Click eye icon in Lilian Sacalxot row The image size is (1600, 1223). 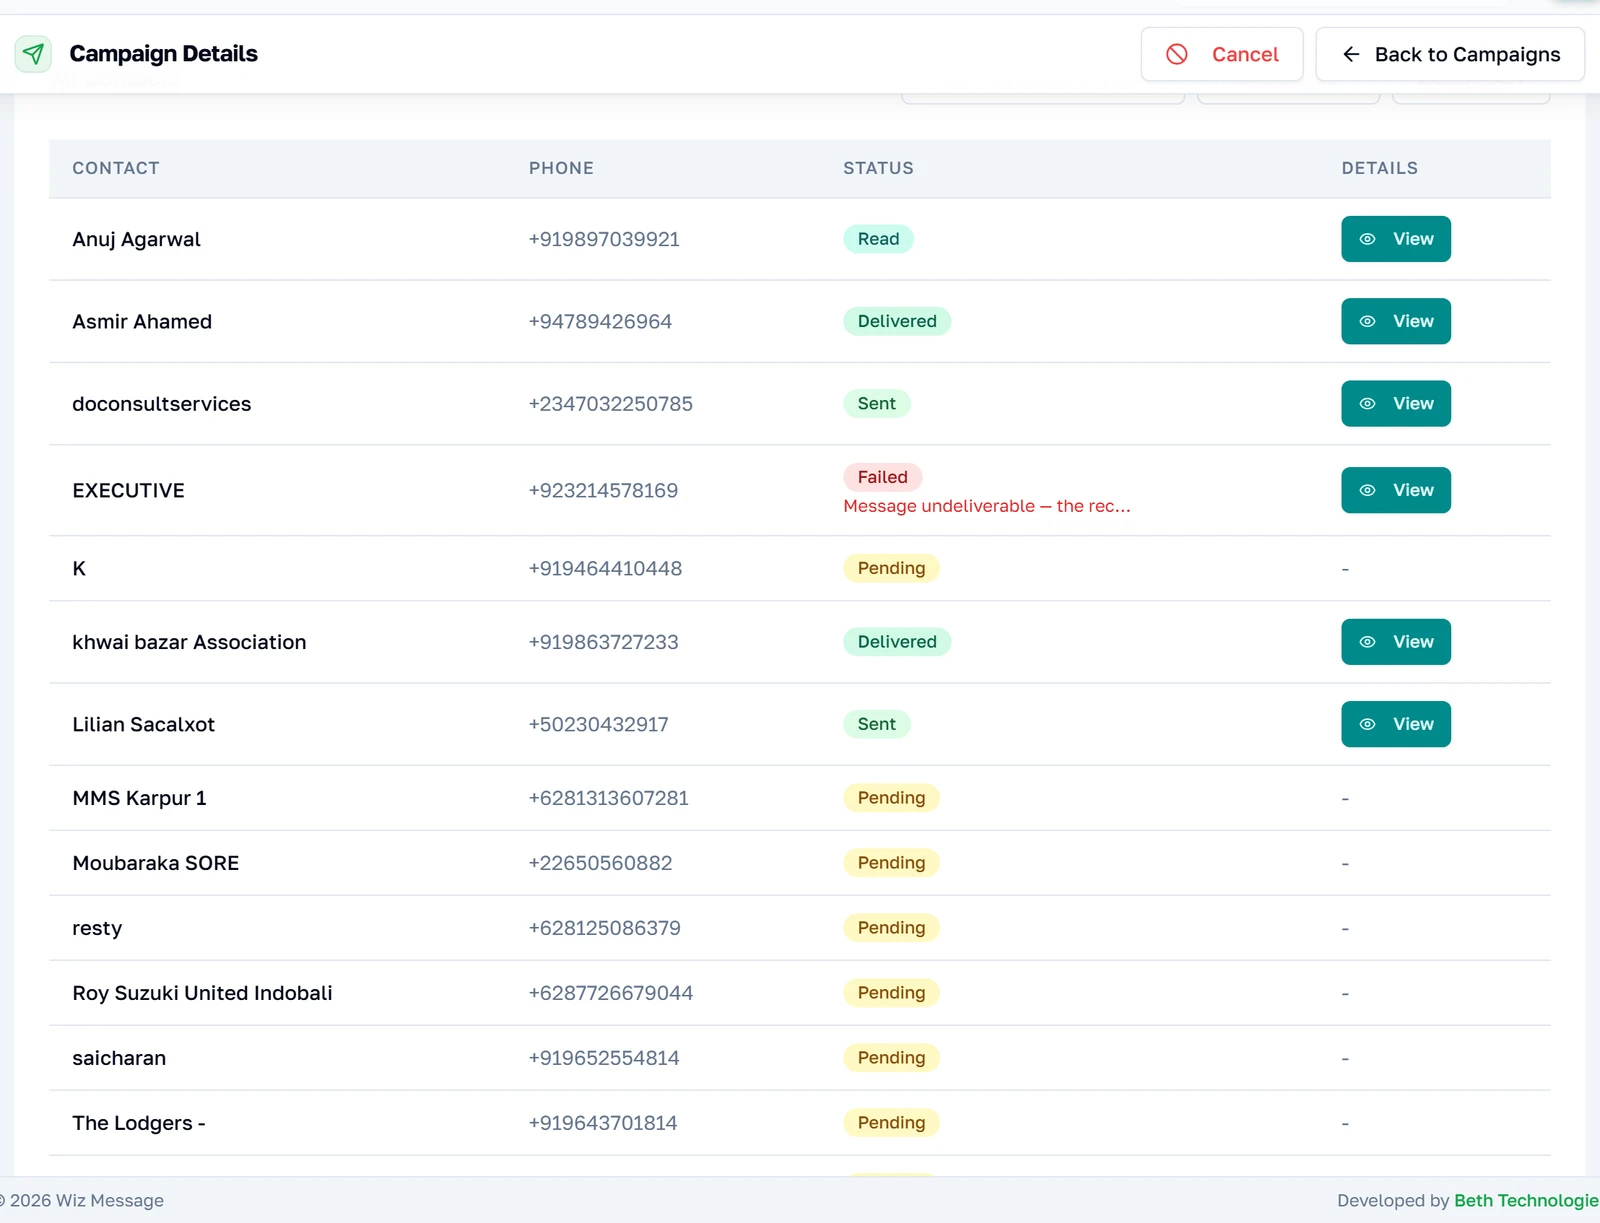click(1367, 724)
